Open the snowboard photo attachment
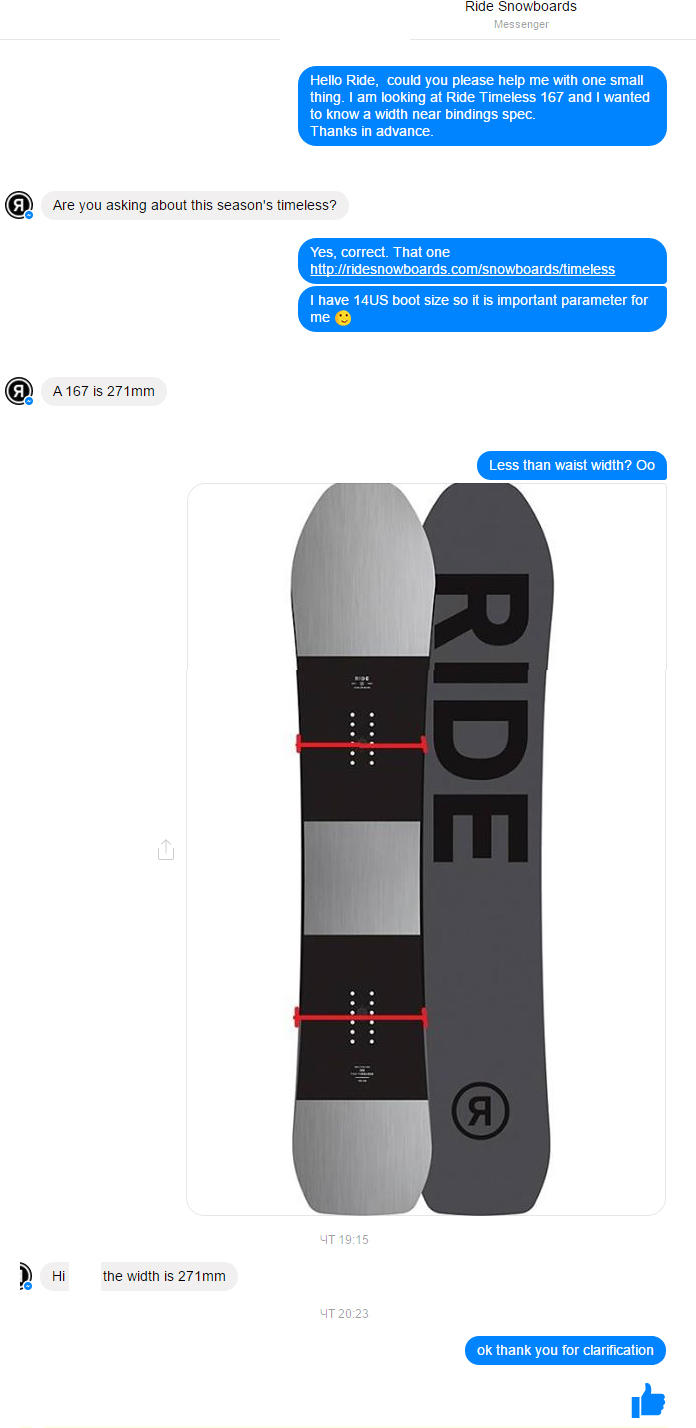Screen dimensions: 696x1428 pos(426,849)
